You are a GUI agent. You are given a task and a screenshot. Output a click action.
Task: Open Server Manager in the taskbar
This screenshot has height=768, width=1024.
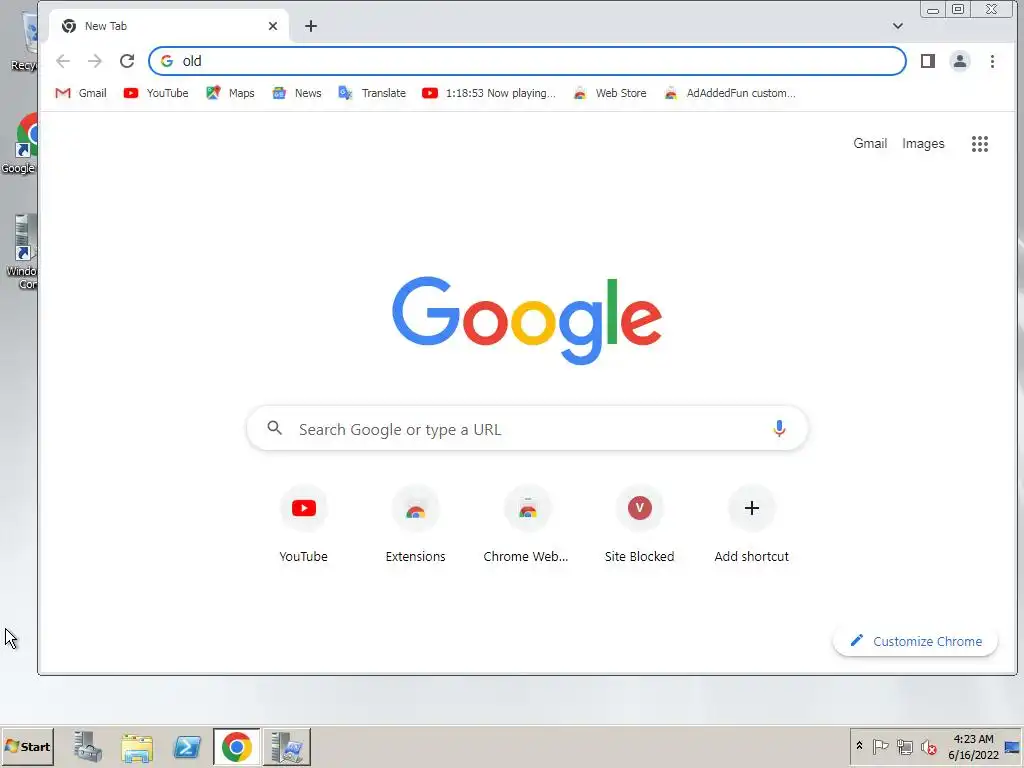click(88, 746)
